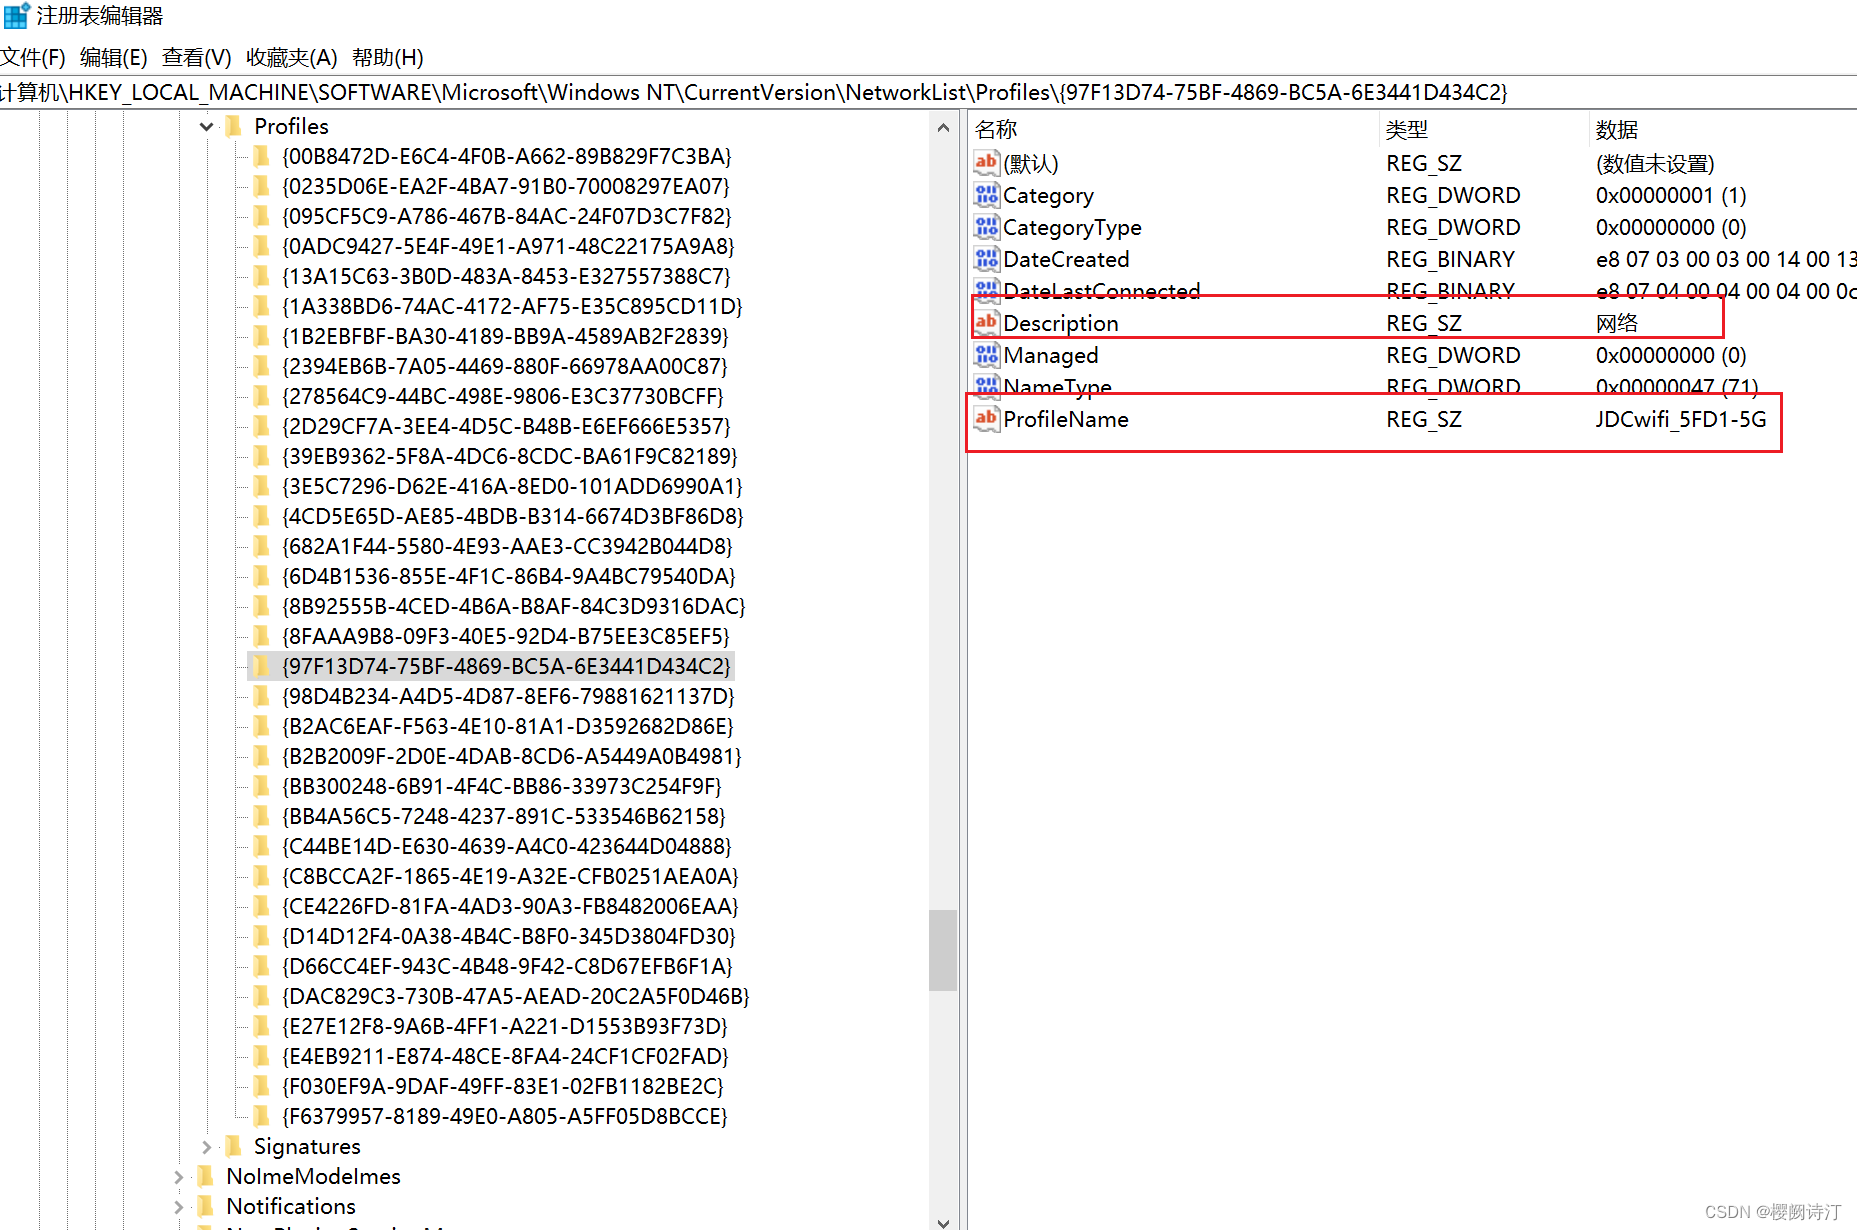Open the 收藏夹(A) menu

[291, 58]
